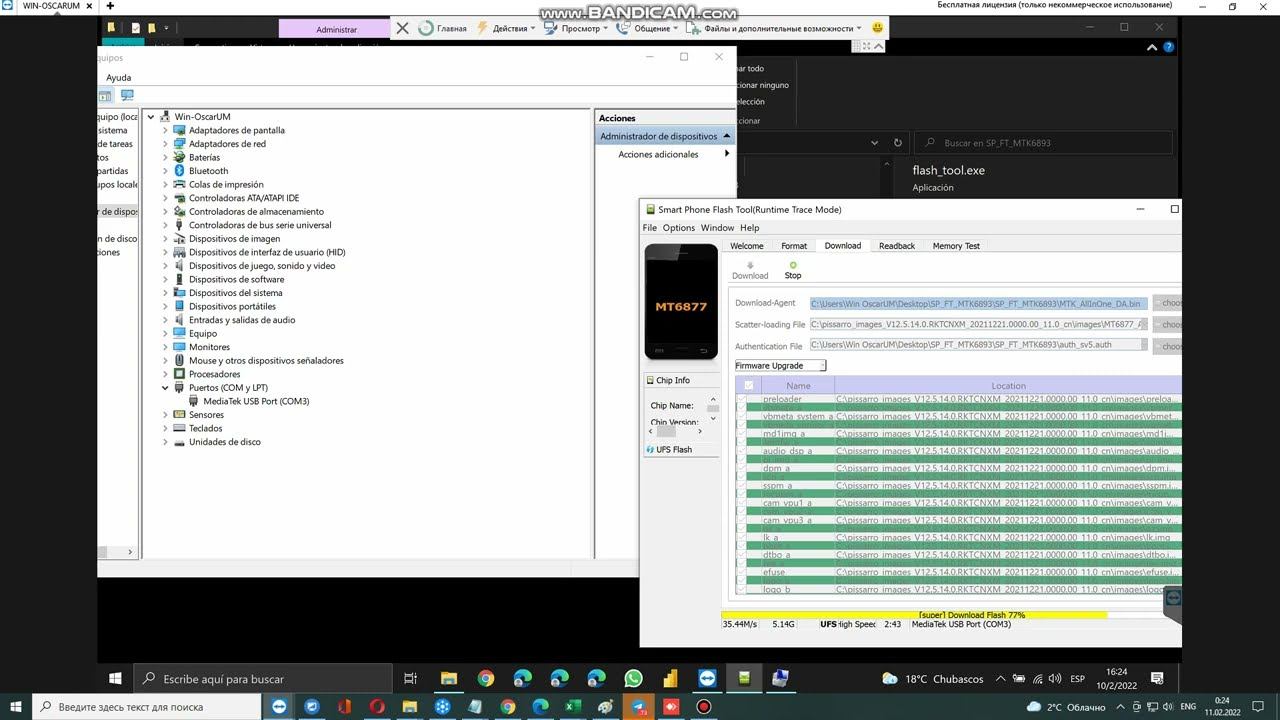Open the remote Windows Start menu
This screenshot has width=1280, height=720.
tap(115, 678)
